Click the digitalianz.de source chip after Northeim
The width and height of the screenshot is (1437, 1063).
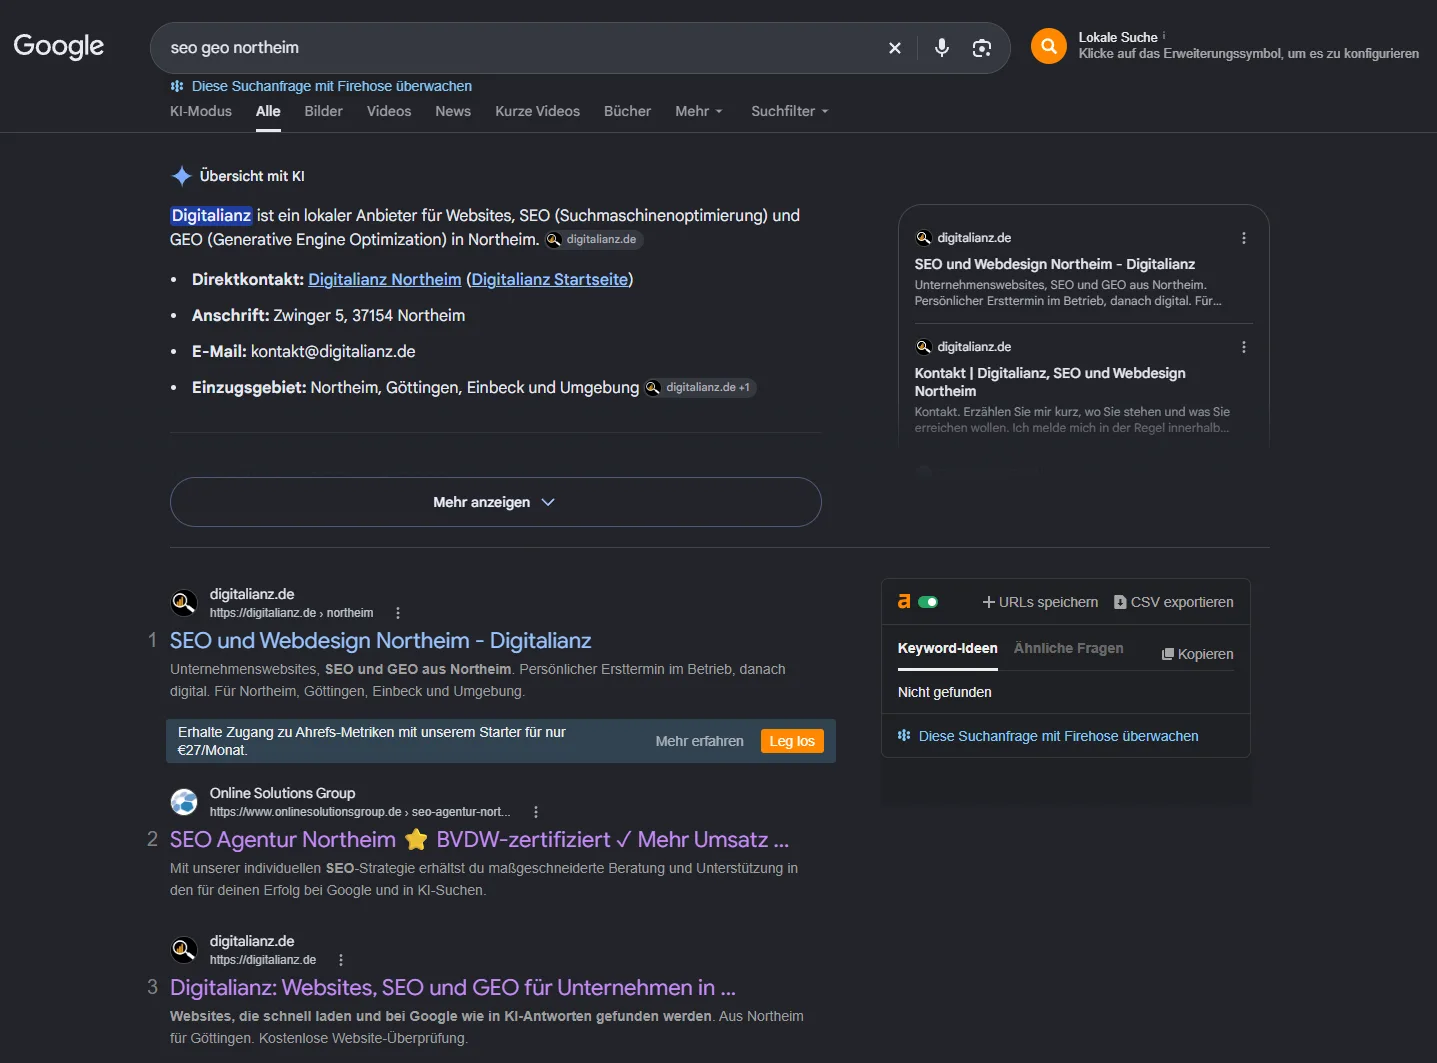pos(594,240)
